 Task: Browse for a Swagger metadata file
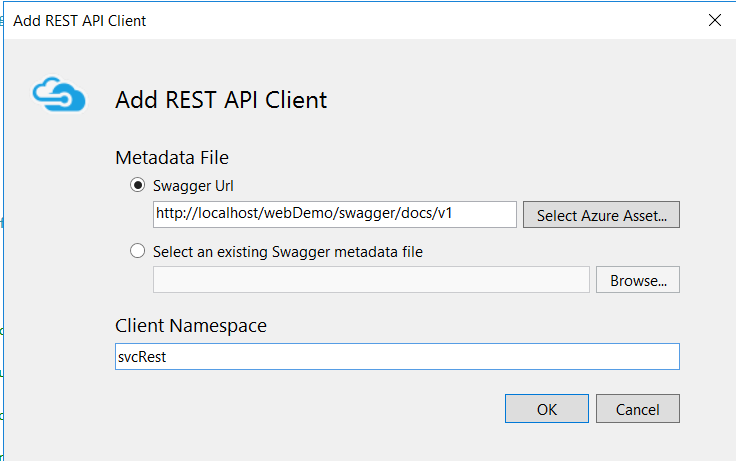tap(638, 280)
